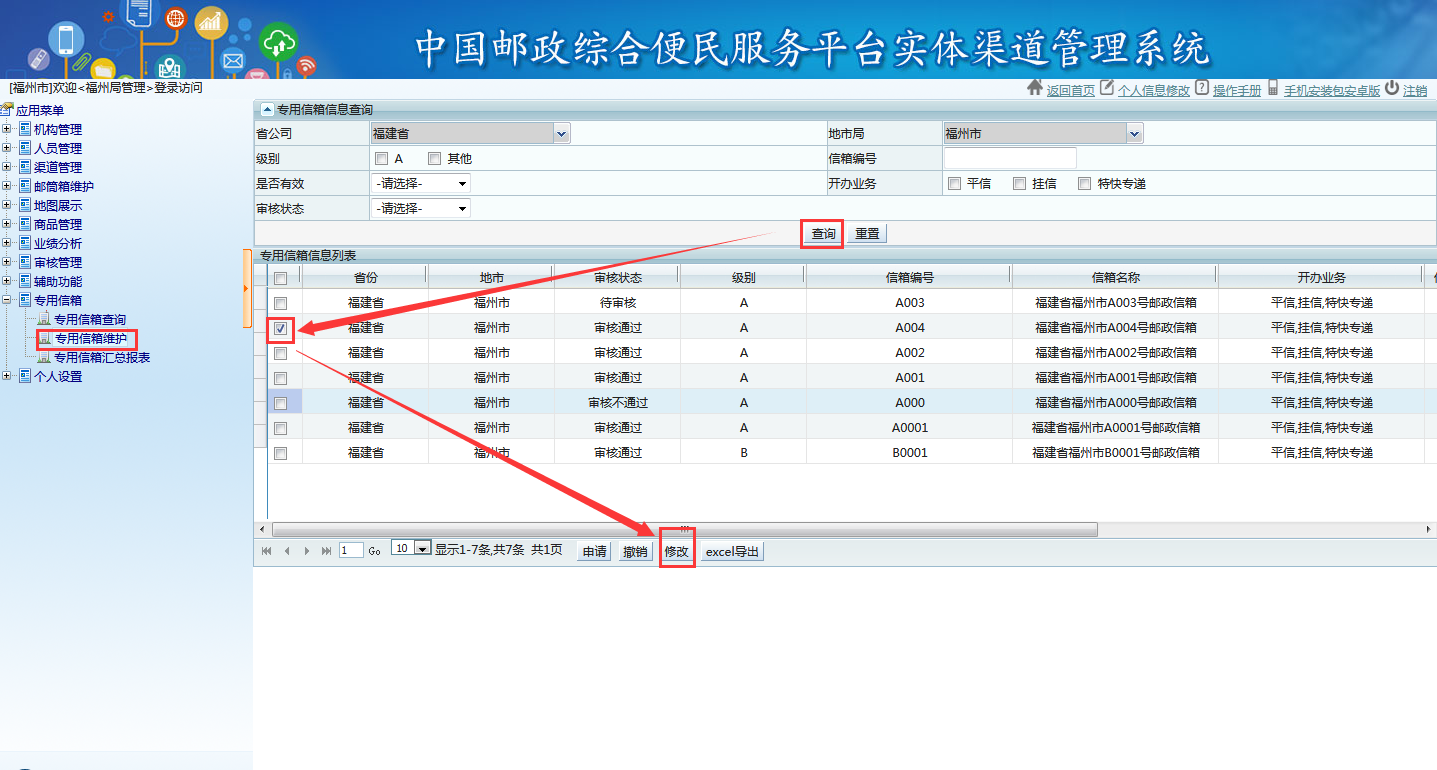Enable the 挂信 business checkbox
The width and height of the screenshot is (1437, 770).
[1019, 183]
